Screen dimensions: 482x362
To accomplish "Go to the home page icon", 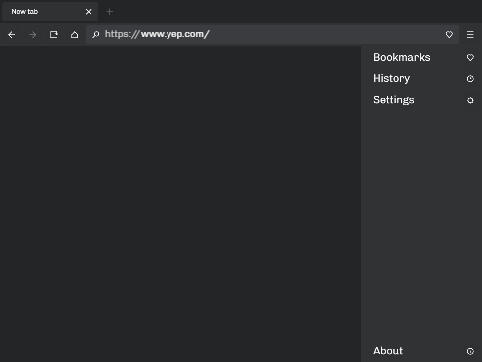I will (x=75, y=35).
